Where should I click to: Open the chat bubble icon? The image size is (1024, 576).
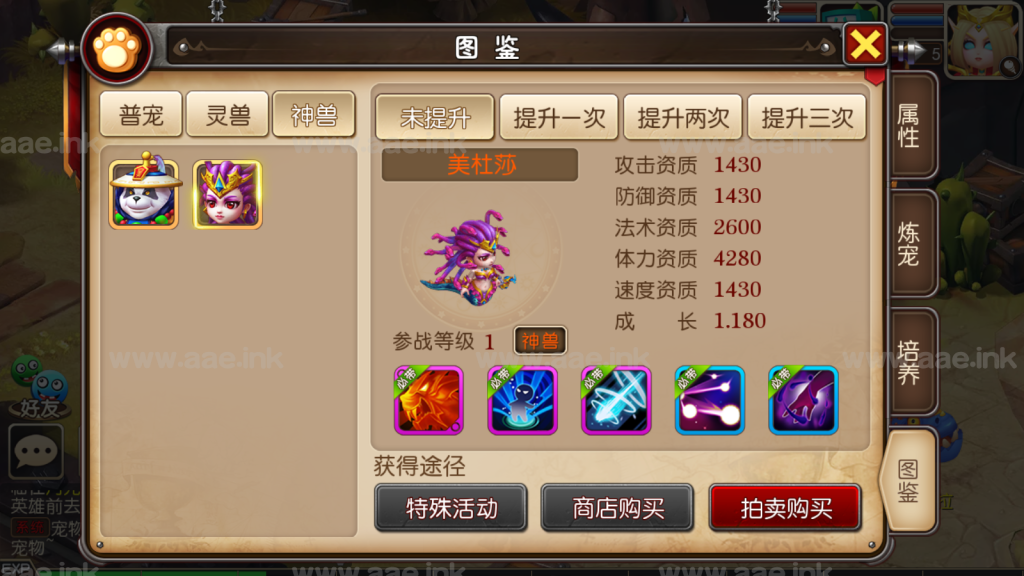point(36,451)
